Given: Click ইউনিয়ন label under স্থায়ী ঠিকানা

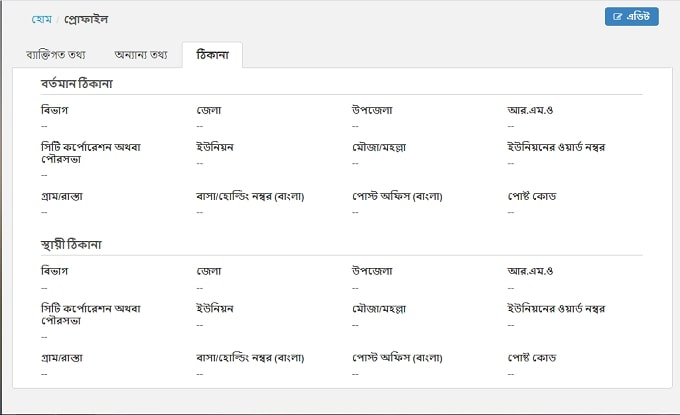Looking at the screenshot, I should [215, 308].
